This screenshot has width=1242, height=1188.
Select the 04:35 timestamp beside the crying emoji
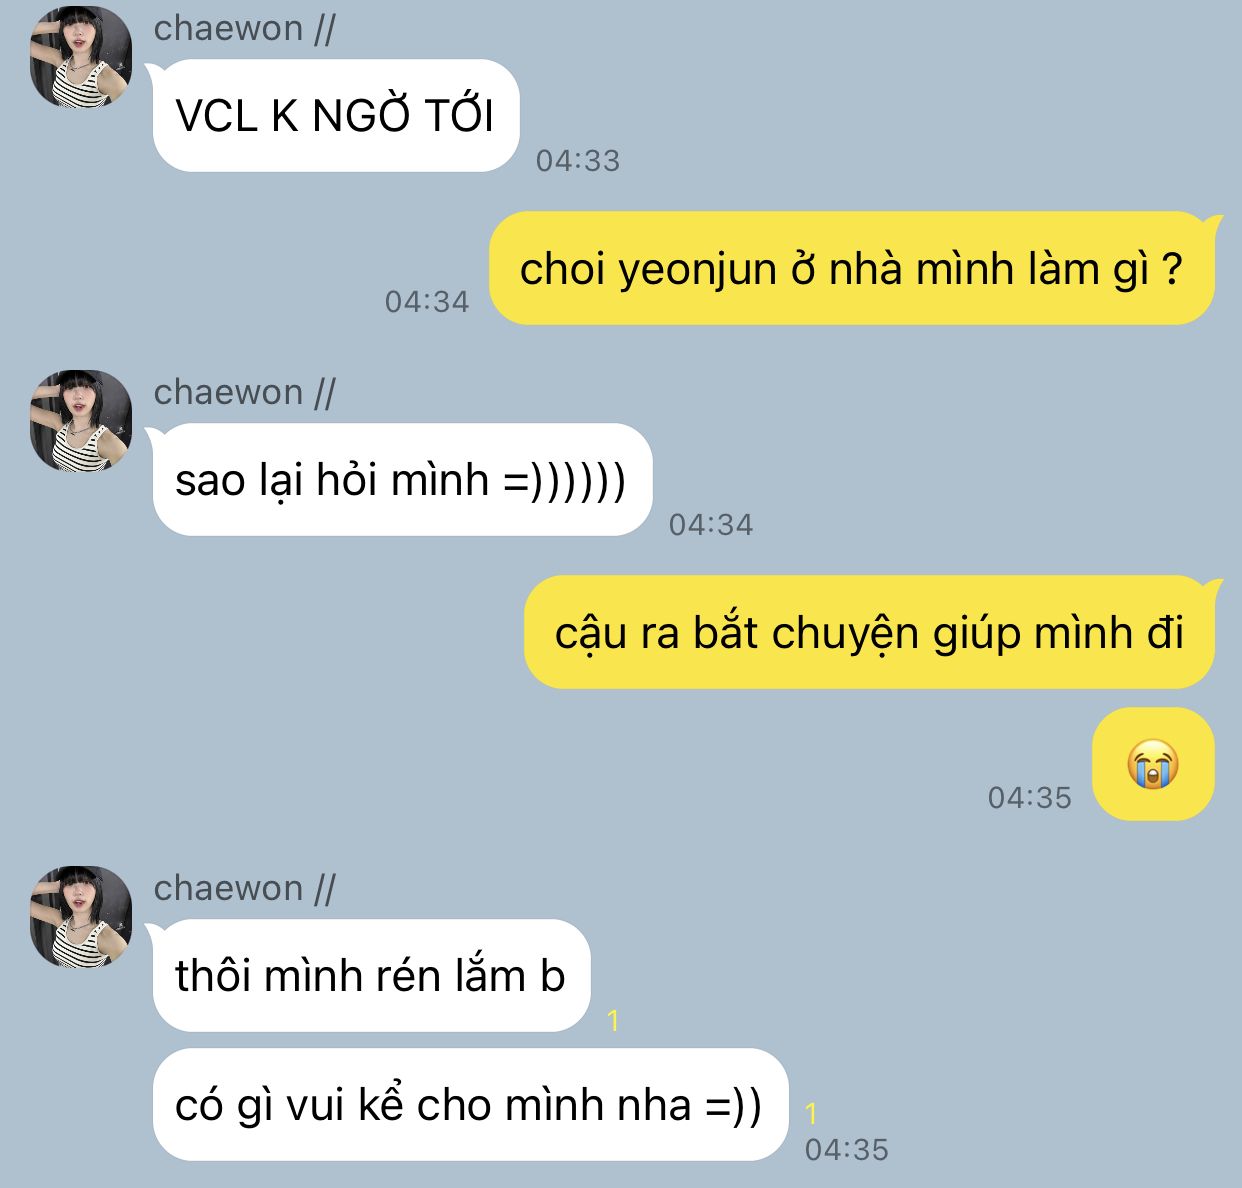[1030, 797]
